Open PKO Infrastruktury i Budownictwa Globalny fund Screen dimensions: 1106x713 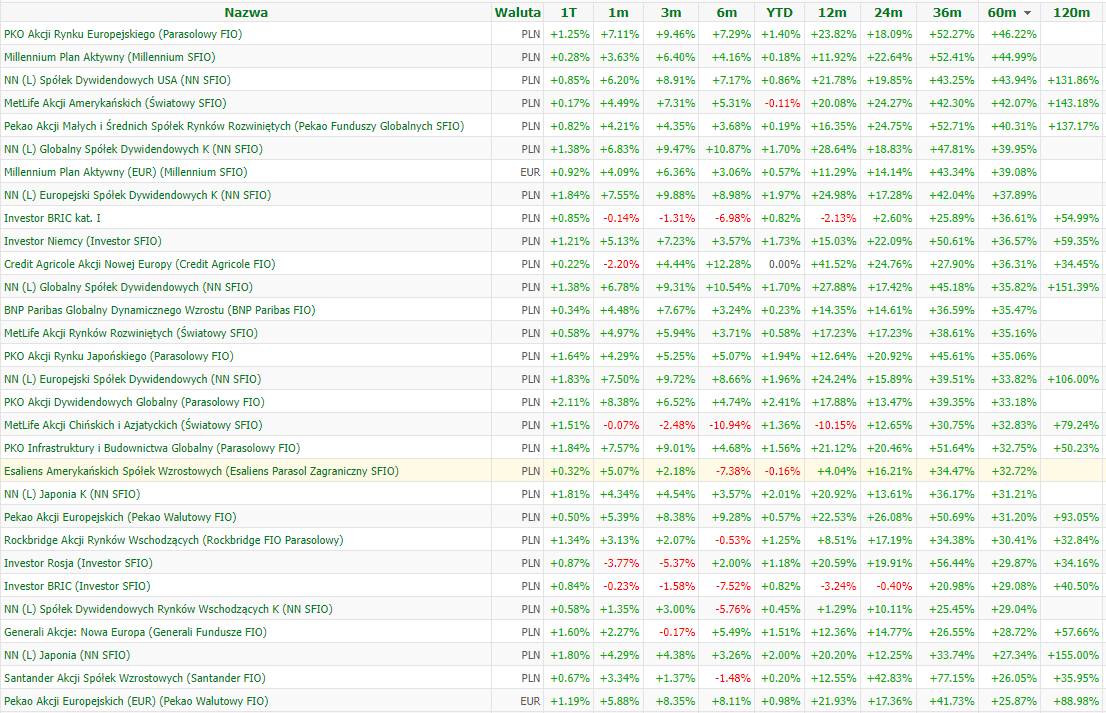(152, 448)
